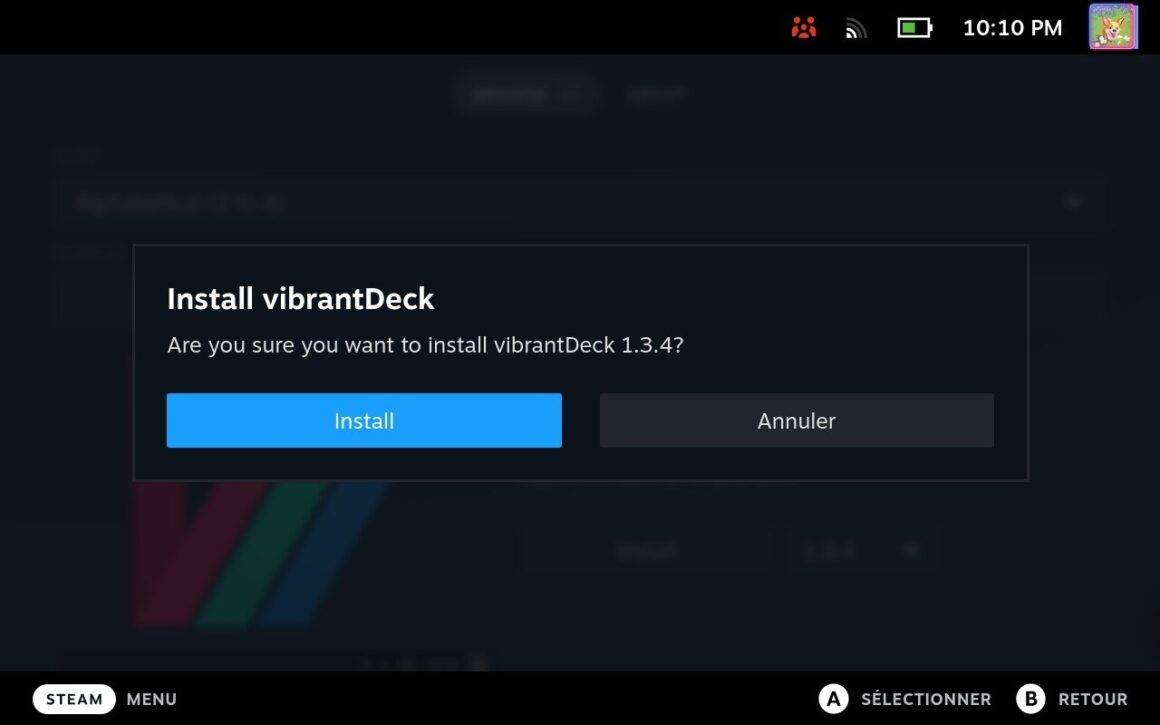
Task: Tap the STEAM pill button
Action: [74, 699]
